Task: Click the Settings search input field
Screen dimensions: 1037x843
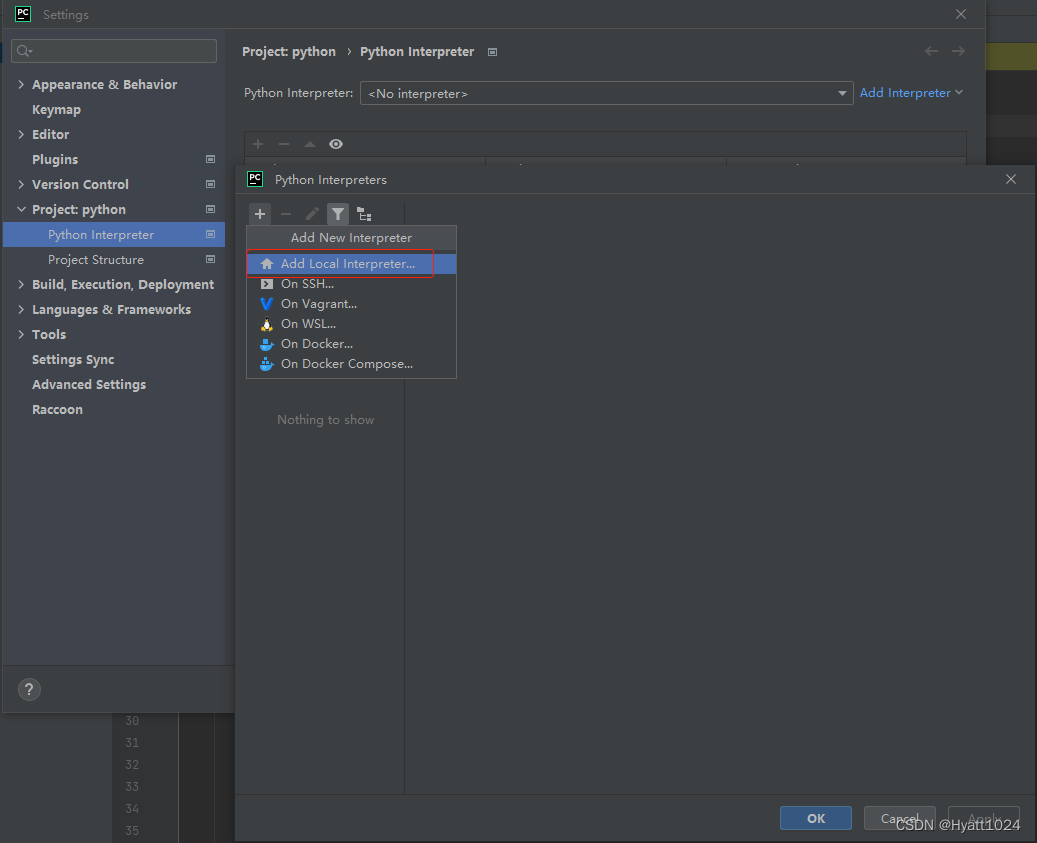Action: click(x=114, y=51)
